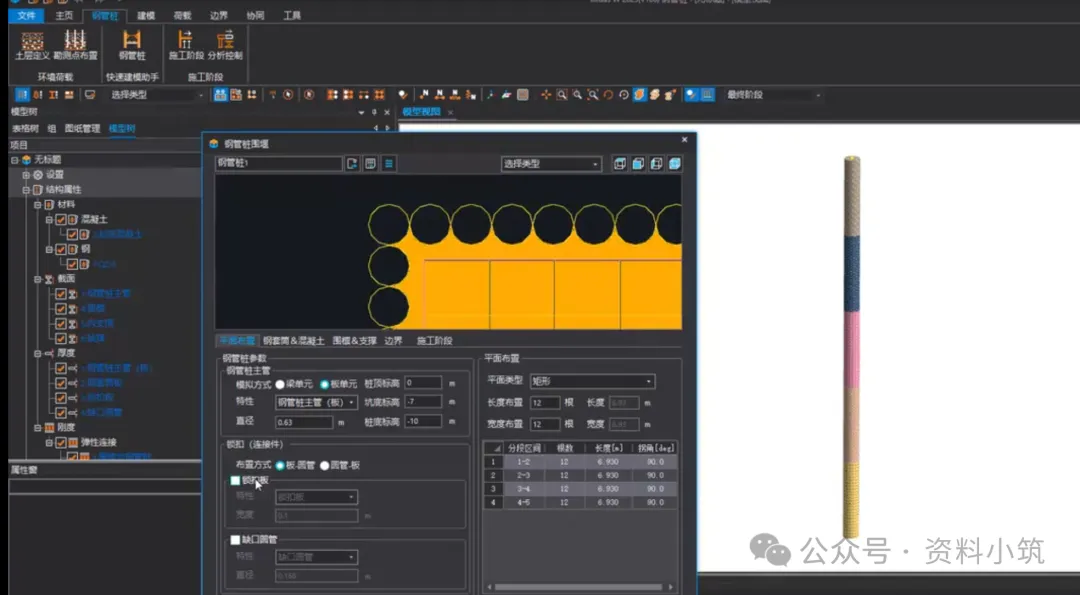The image size is (1080, 595).
Task: Click the segment table horizontal scrollbar
Action: (x=580, y=587)
